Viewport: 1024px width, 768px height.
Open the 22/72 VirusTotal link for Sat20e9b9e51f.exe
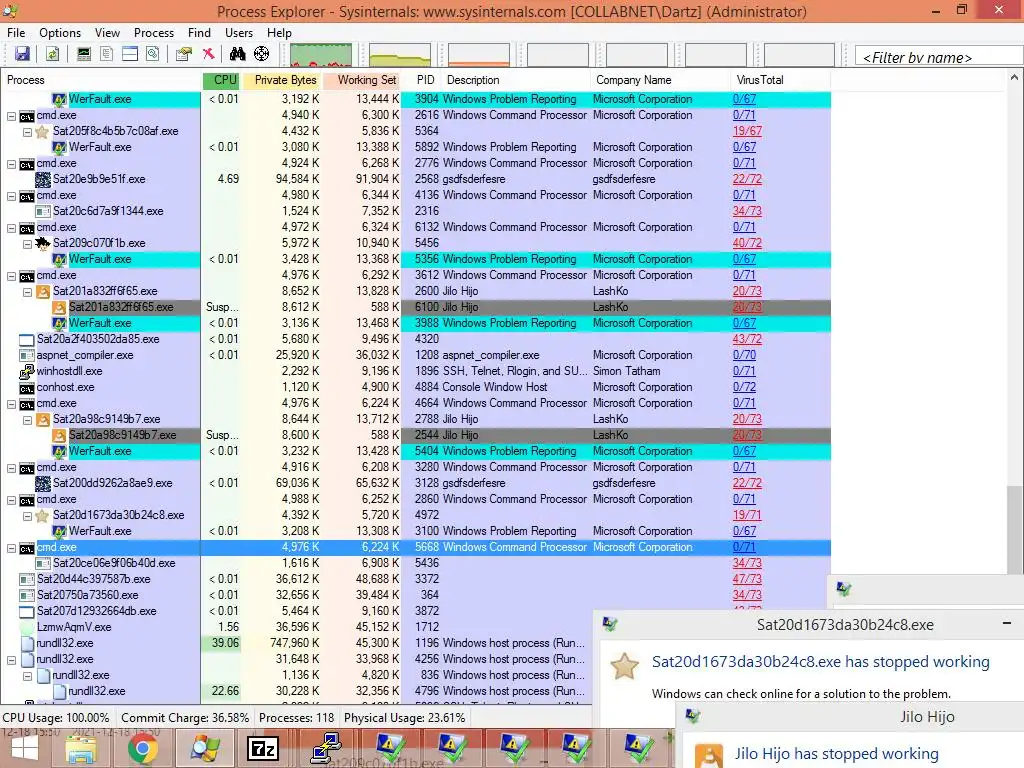click(747, 179)
